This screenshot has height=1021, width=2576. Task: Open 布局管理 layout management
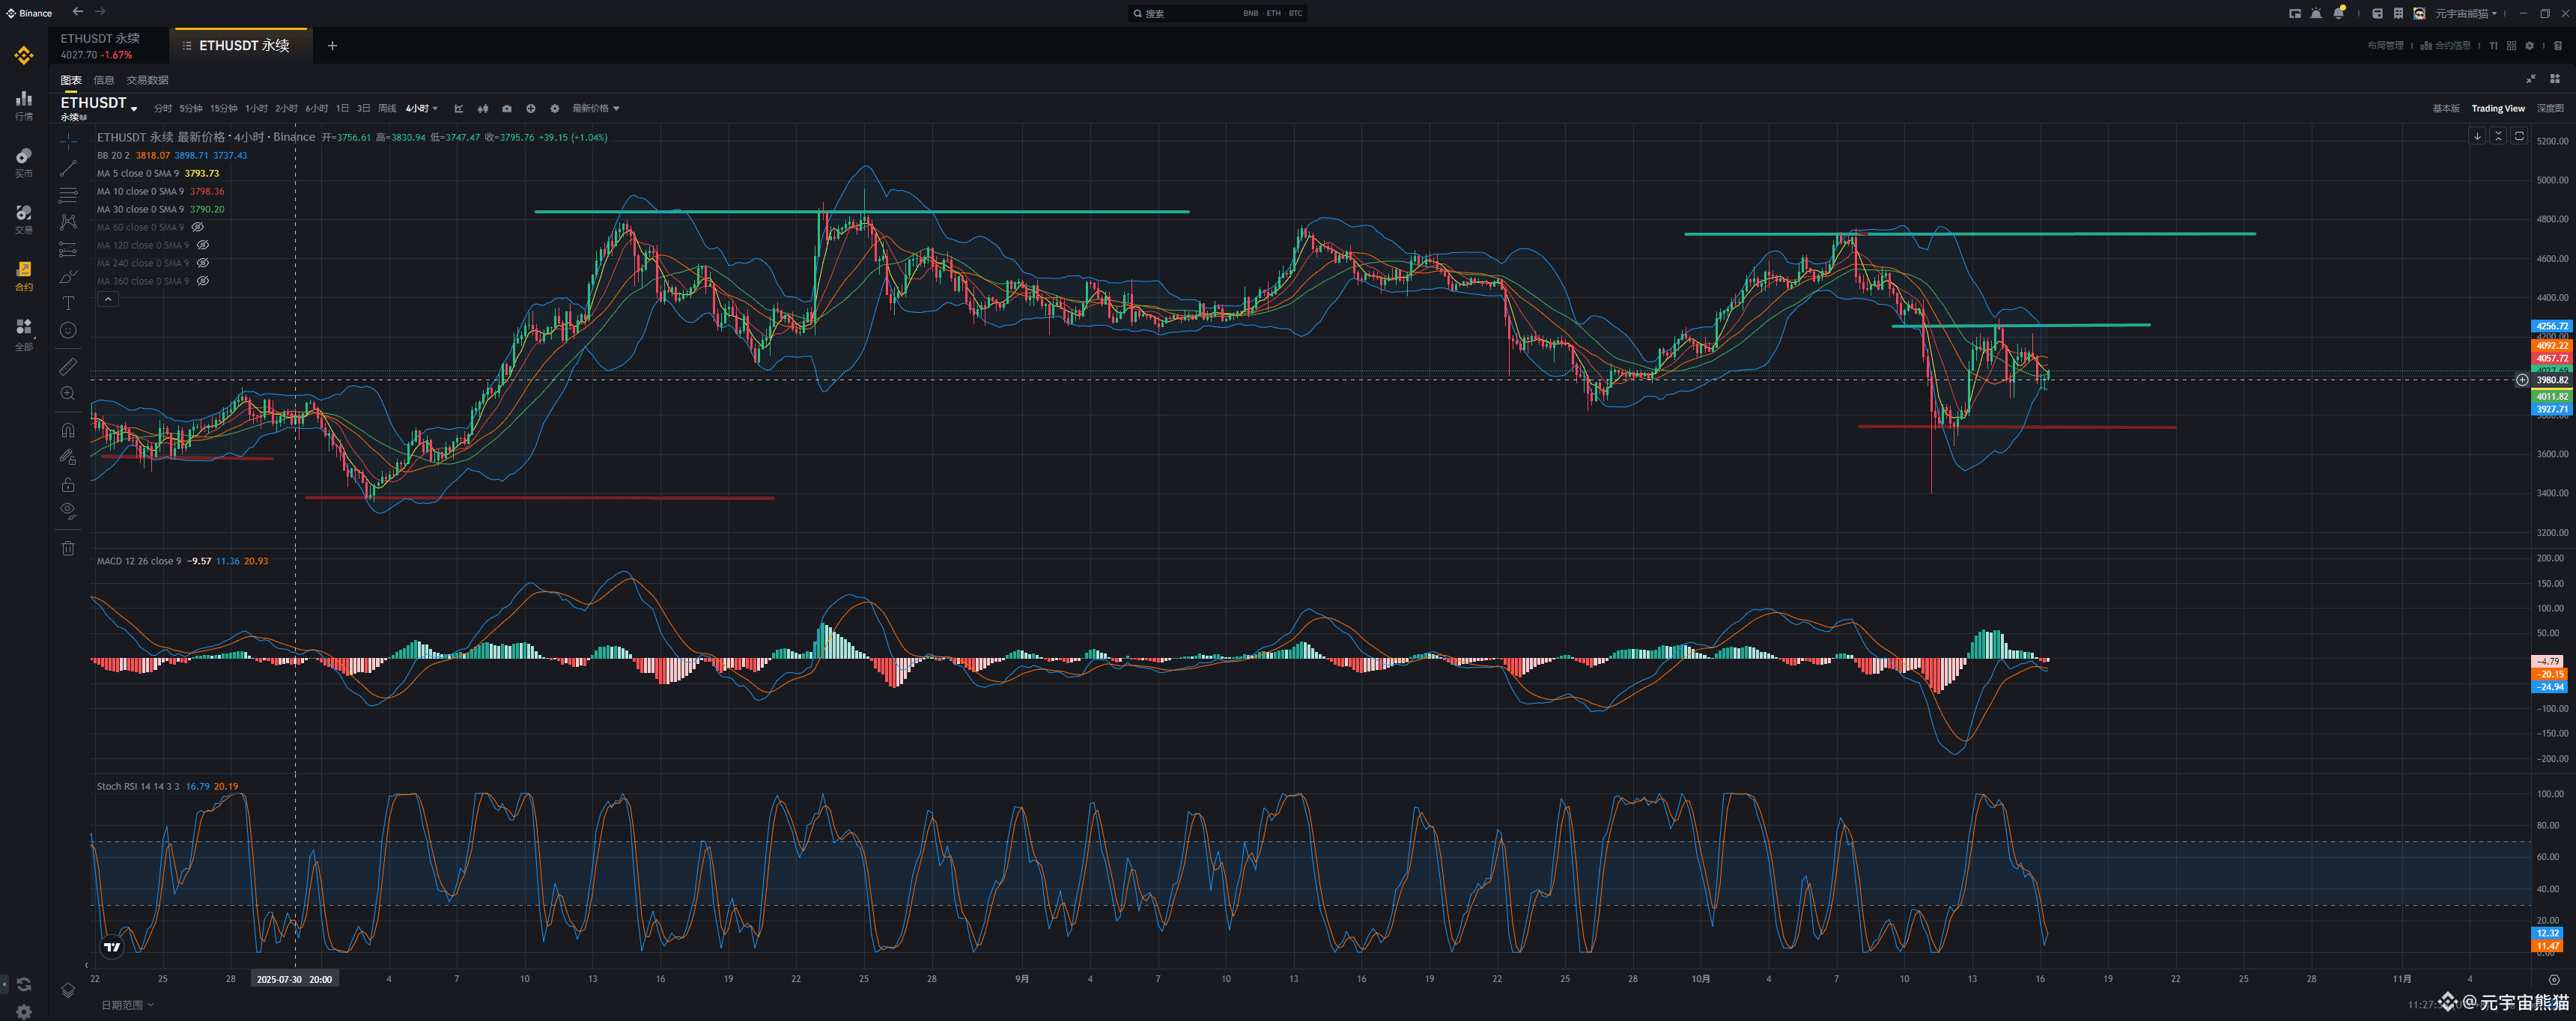[x=2385, y=45]
